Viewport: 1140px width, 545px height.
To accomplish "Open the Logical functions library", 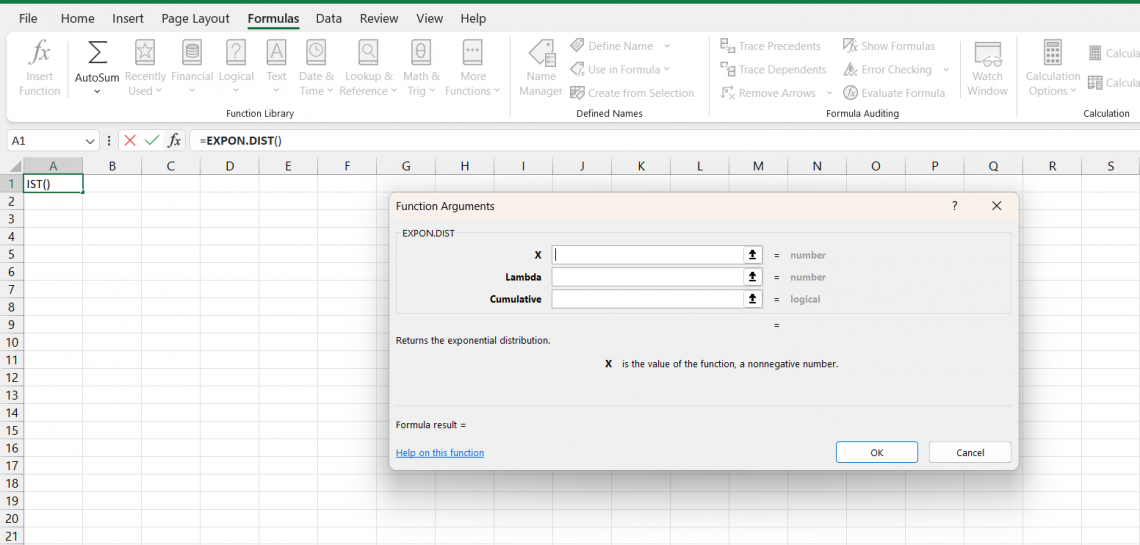I will tap(236, 68).
